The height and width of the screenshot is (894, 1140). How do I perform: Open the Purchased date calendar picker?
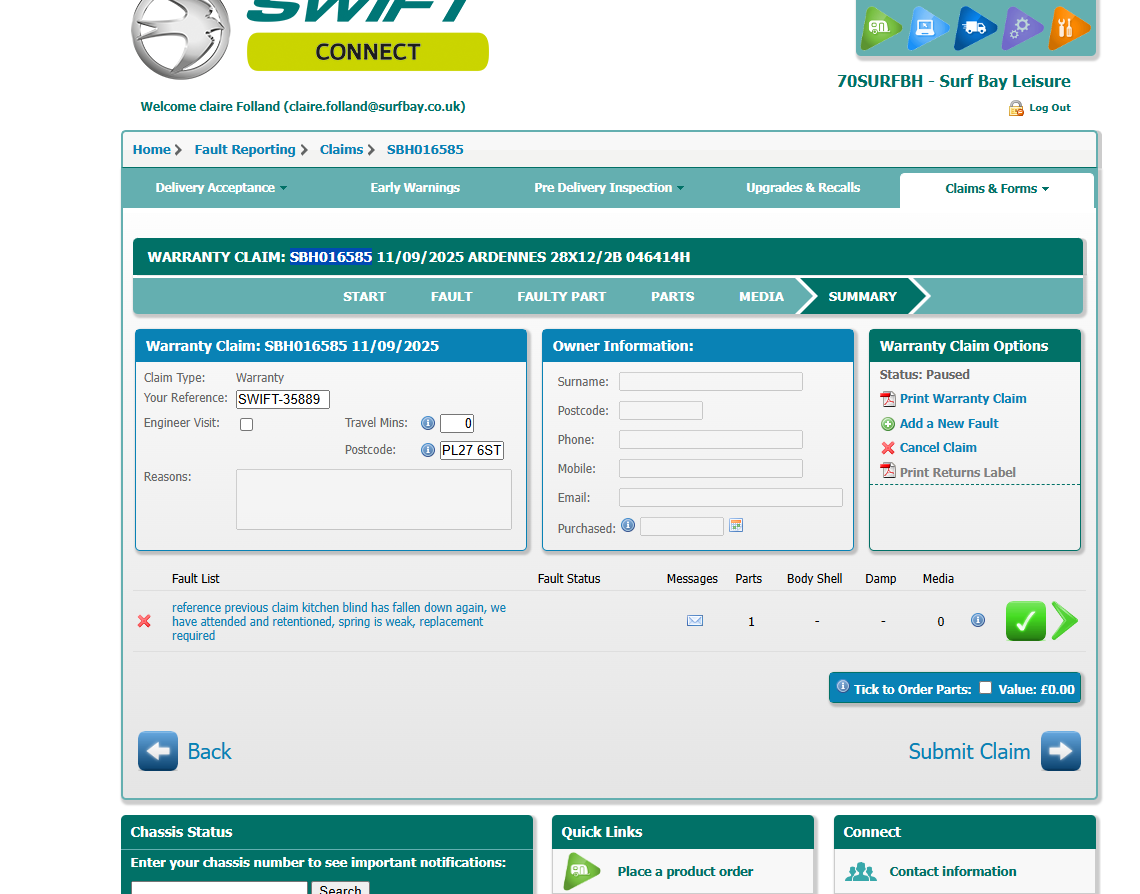click(x=736, y=525)
